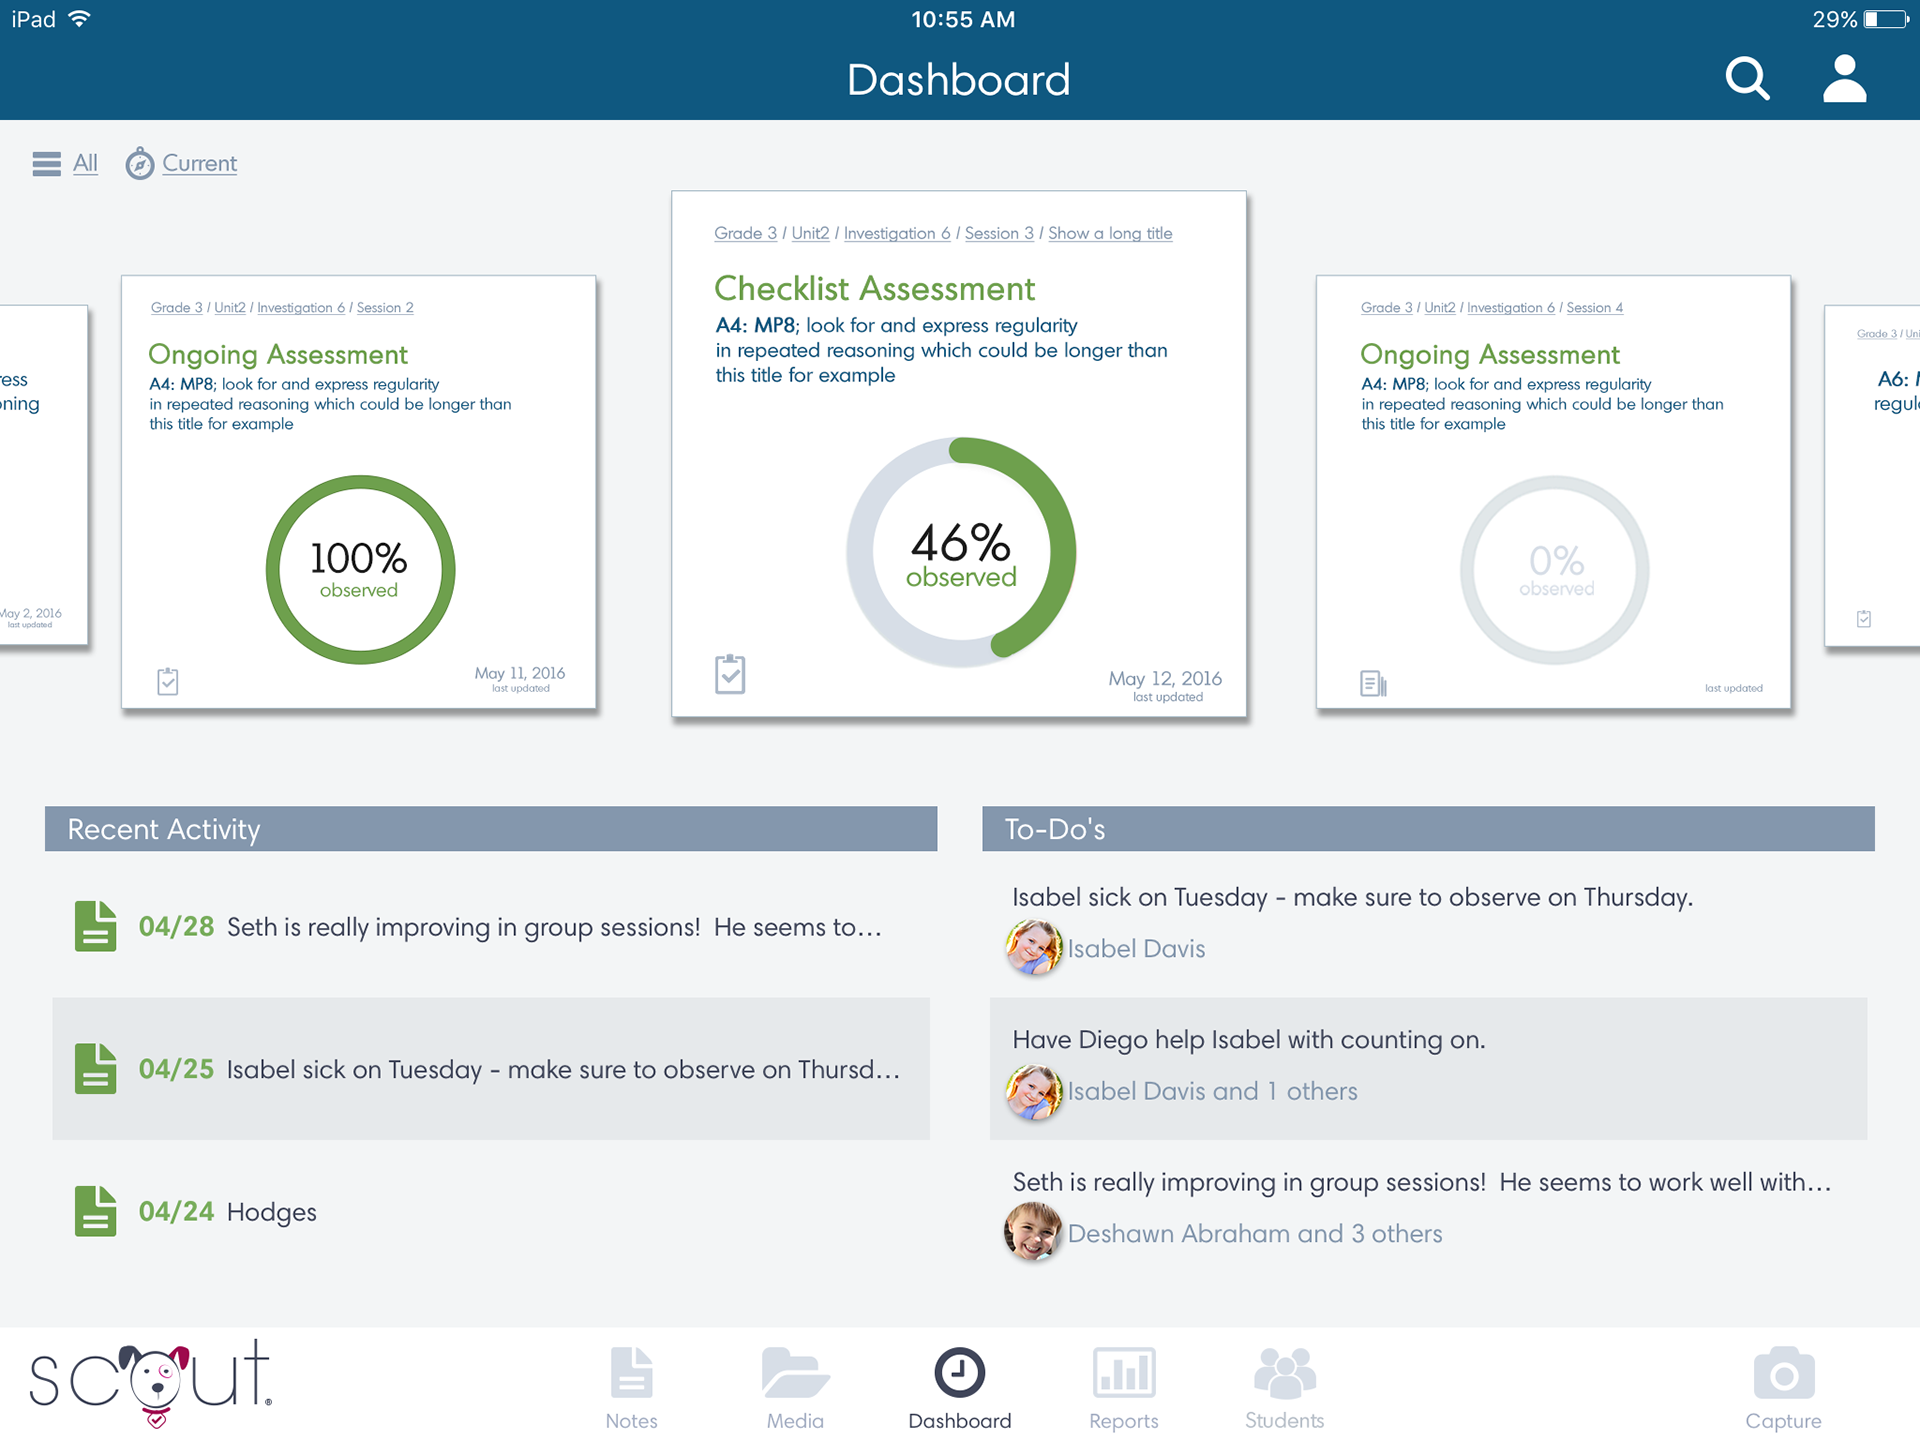Open 'Isabel Davis and 1 others' link
The width and height of the screenshot is (1920, 1440).
pos(1212,1091)
